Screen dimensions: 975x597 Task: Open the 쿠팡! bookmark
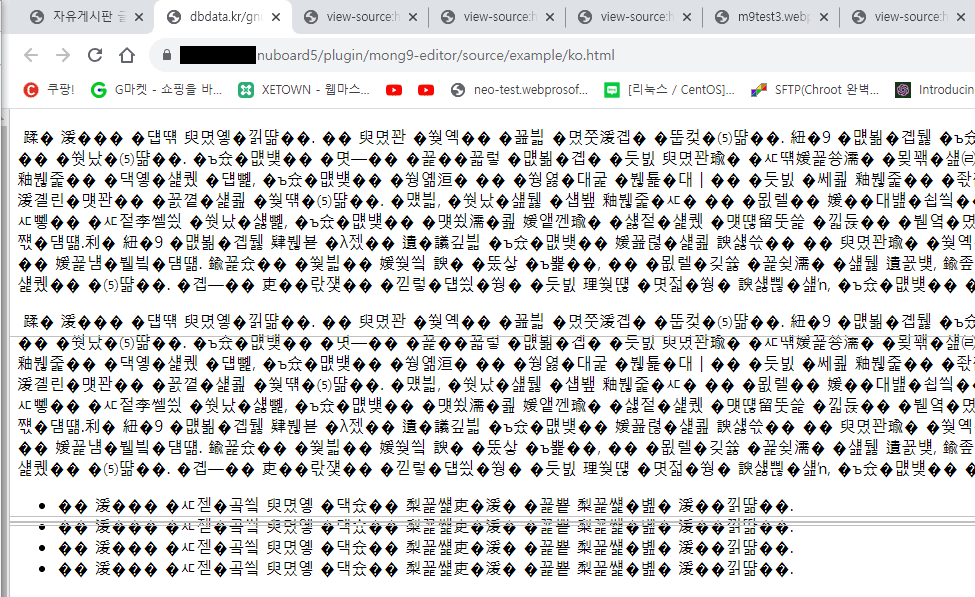[49, 90]
